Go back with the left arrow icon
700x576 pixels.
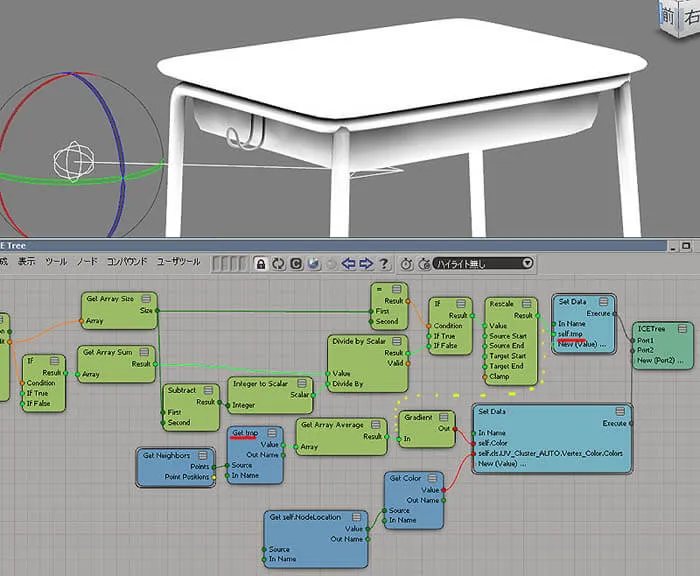coord(349,263)
